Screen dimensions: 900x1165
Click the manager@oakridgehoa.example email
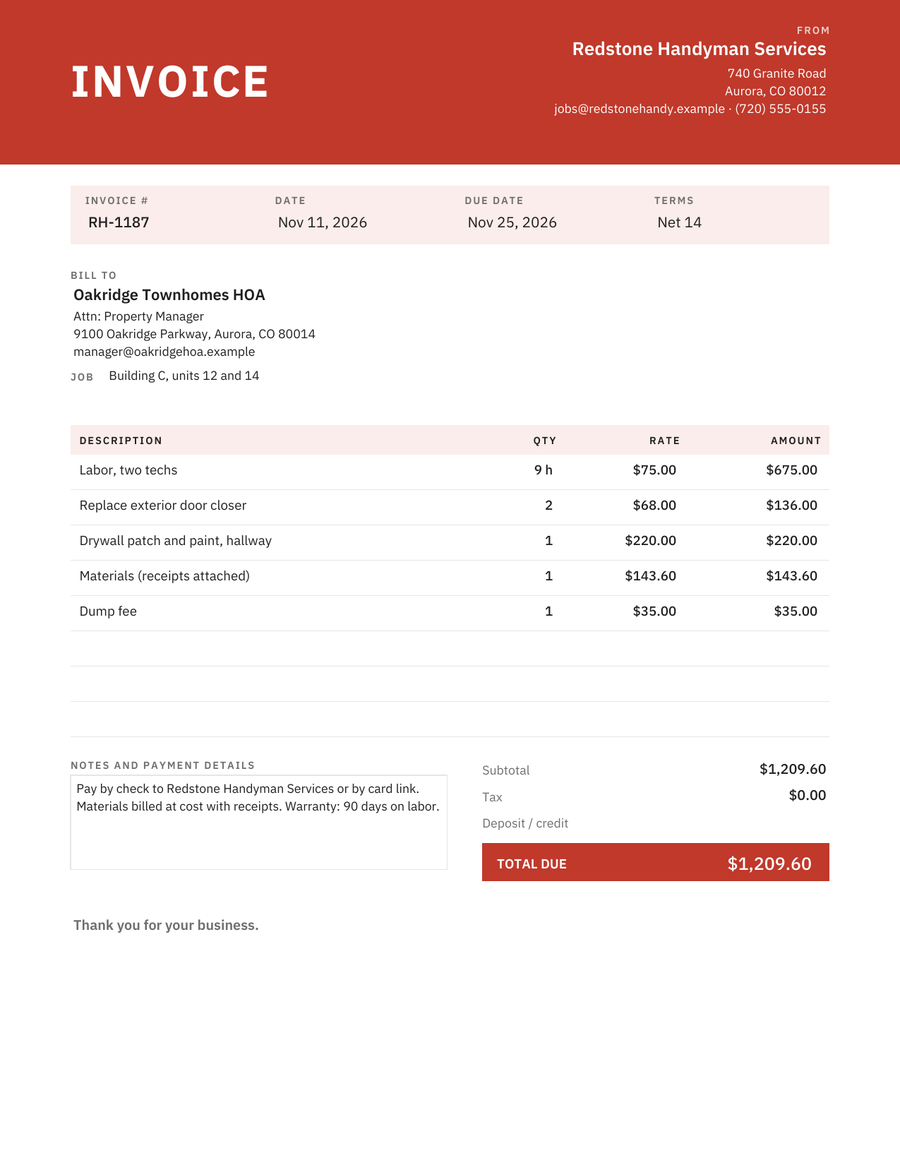[x=164, y=352]
